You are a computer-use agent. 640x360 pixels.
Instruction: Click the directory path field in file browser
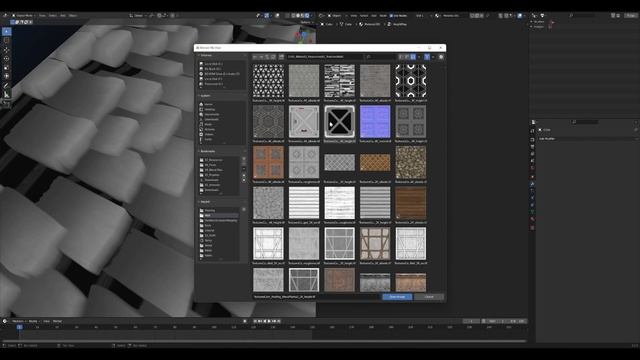tap(324, 57)
